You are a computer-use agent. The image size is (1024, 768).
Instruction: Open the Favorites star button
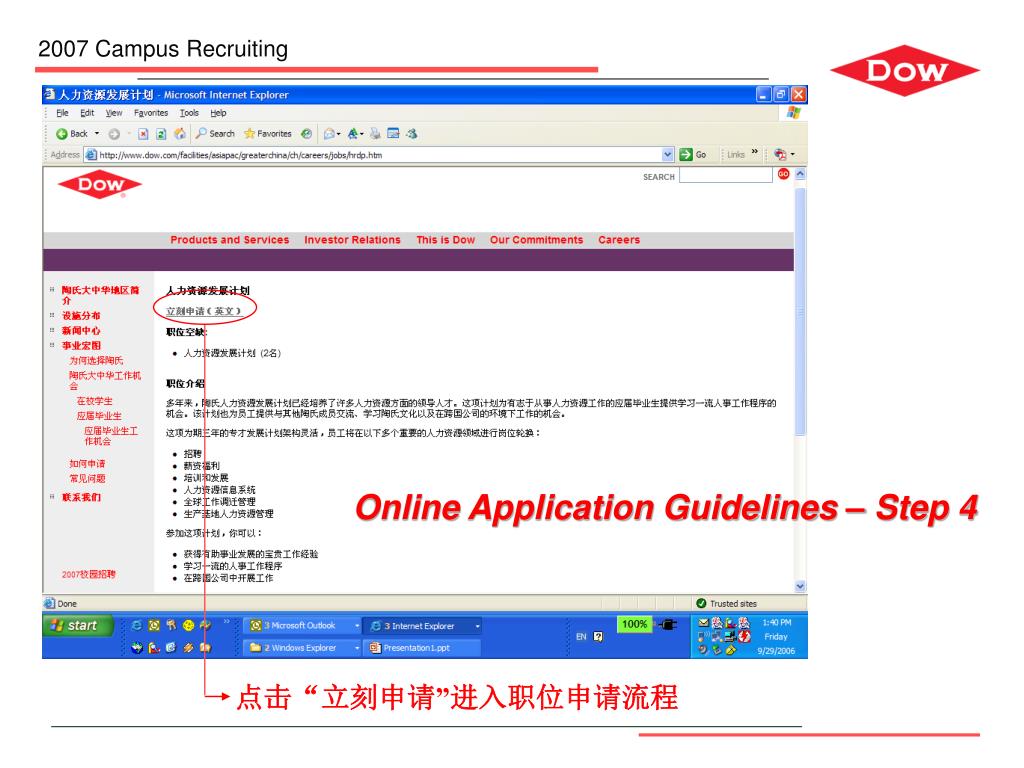(268, 133)
